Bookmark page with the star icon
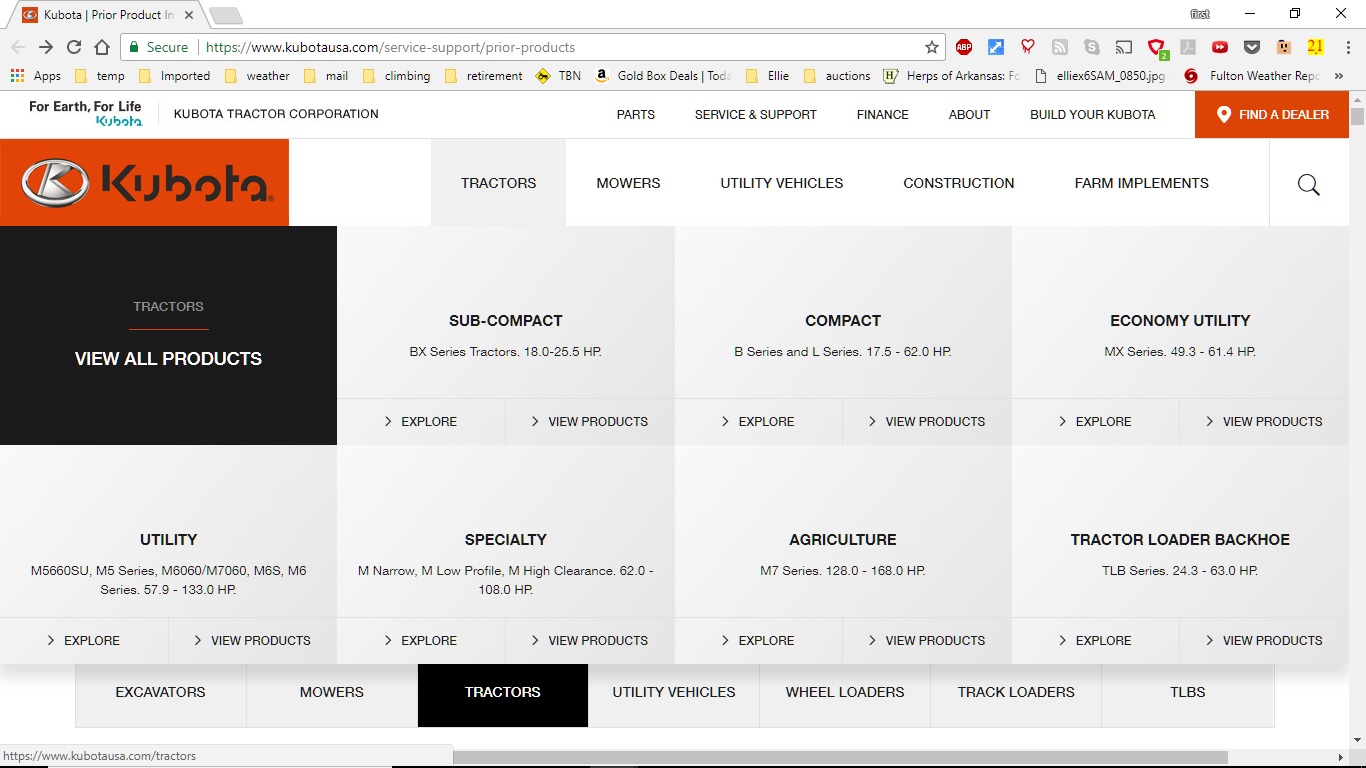1366x768 pixels. pos(931,47)
